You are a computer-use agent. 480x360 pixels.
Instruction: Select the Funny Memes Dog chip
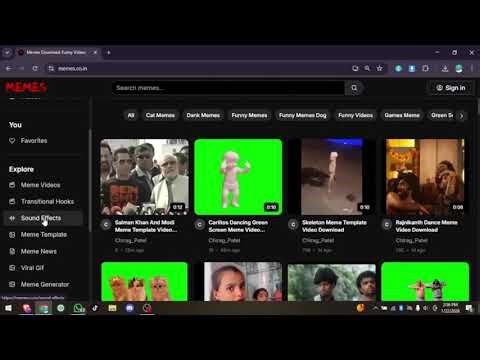(303, 115)
